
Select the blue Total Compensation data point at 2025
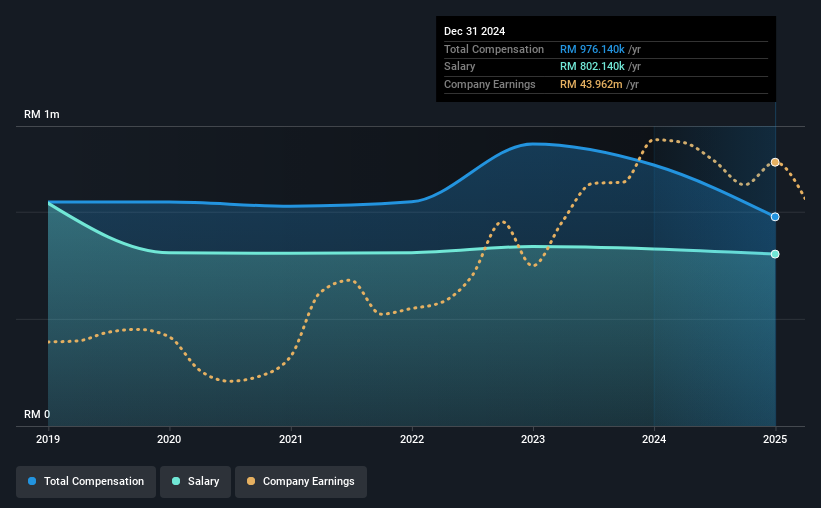[x=775, y=217]
